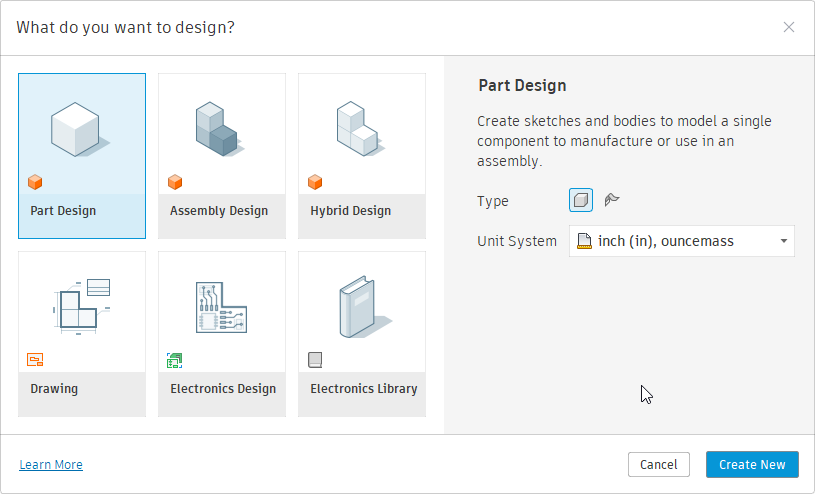This screenshot has height=494, width=815.
Task: Open the Learn More link
Action: pyautogui.click(x=51, y=464)
